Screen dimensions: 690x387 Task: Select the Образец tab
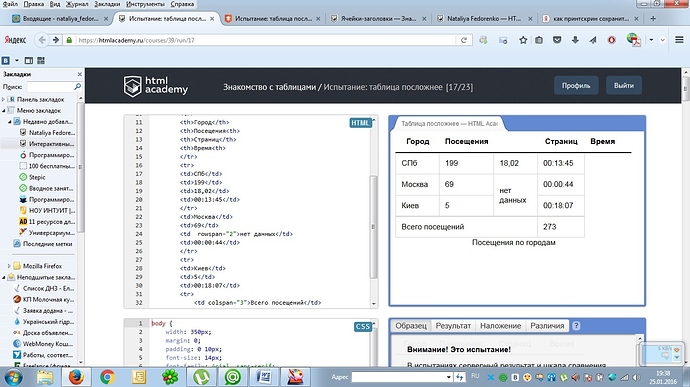coord(411,326)
